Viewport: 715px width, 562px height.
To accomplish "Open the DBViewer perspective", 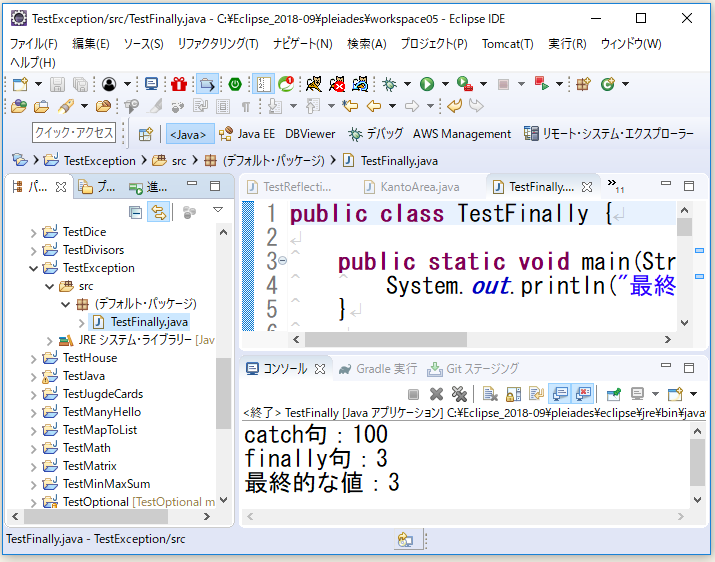I will click(310, 134).
